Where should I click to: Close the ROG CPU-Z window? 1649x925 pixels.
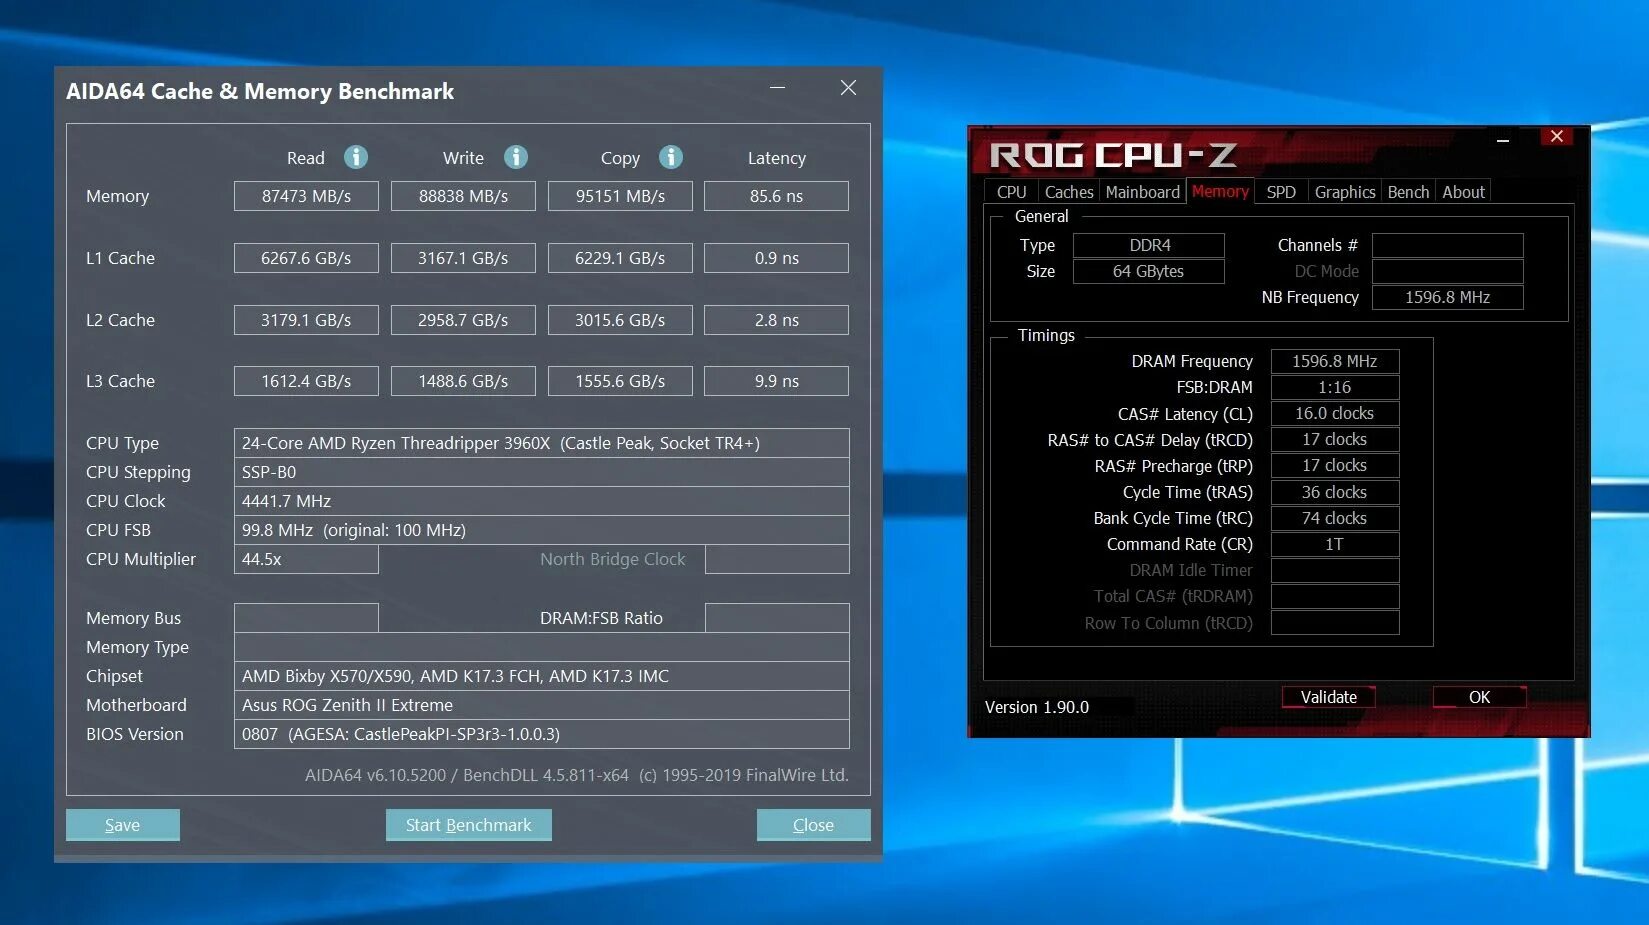(x=1557, y=136)
